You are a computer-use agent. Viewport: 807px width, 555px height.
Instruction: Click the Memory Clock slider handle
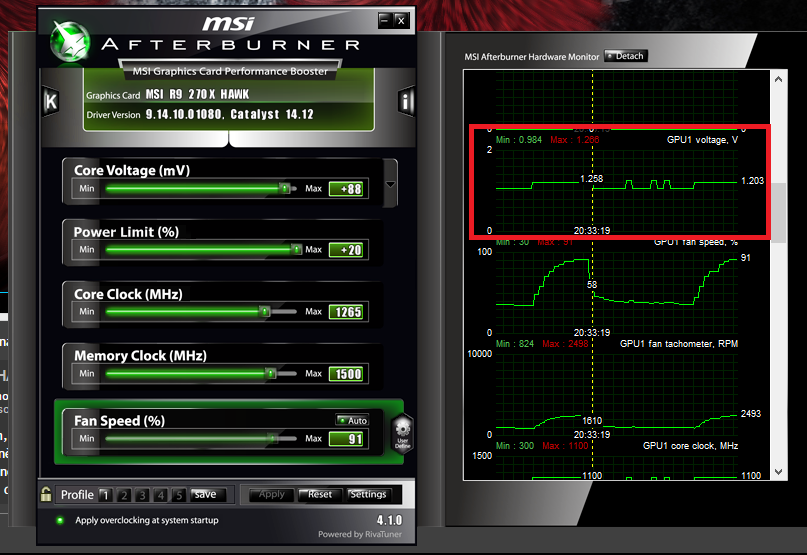[x=271, y=373]
